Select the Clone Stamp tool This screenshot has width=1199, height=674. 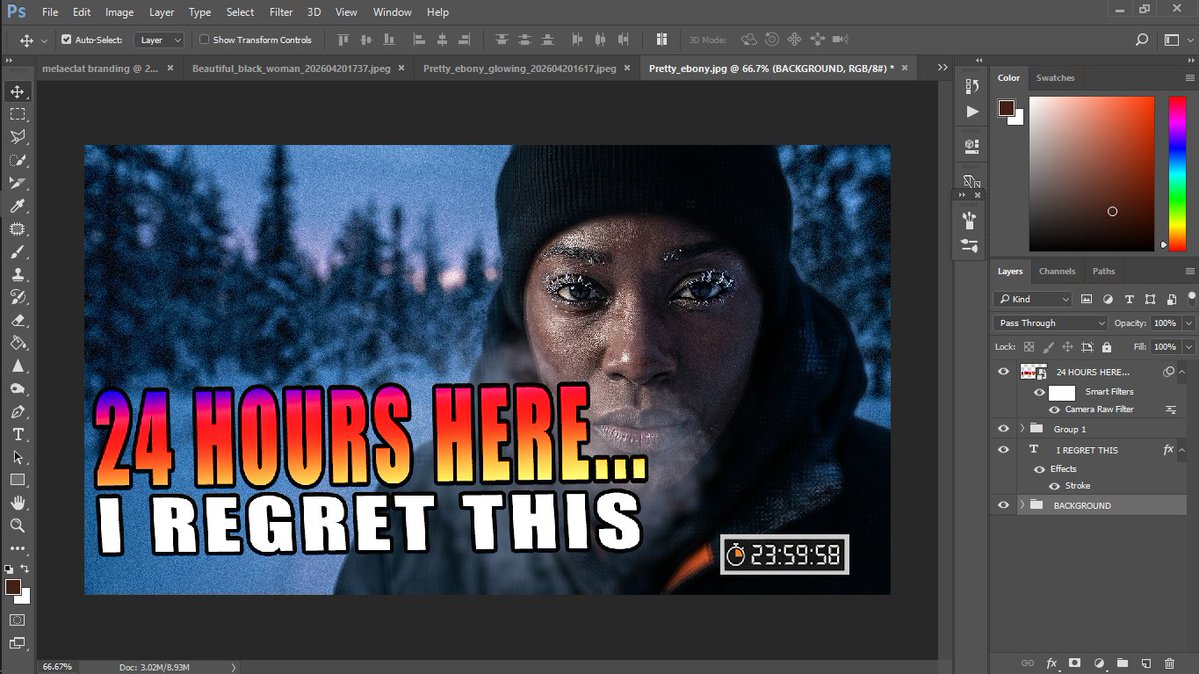(x=18, y=275)
